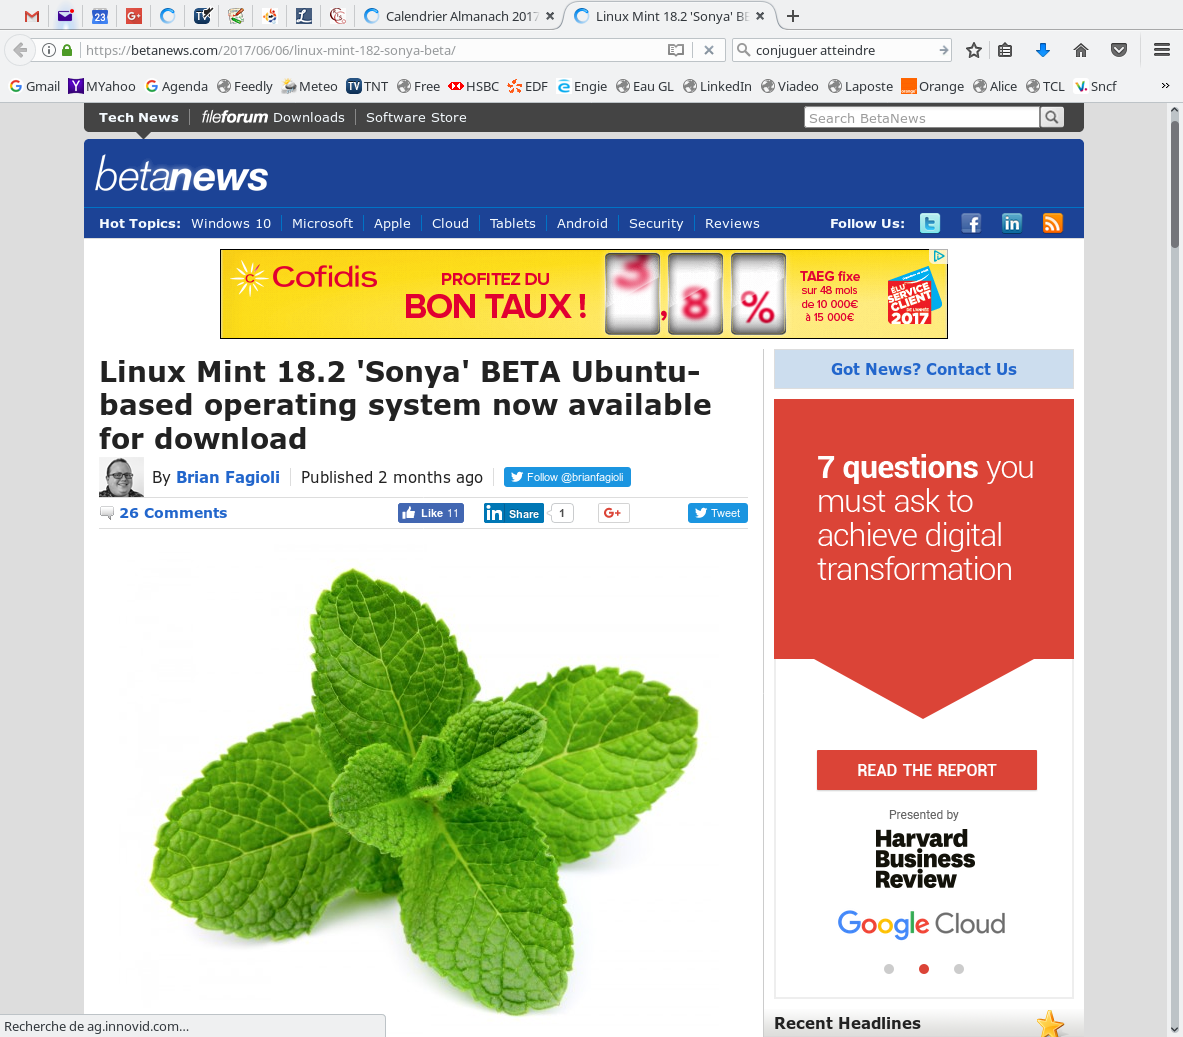This screenshot has height=1037, width=1183.
Task: Save page with the Pocket icon
Action: [x=1118, y=49]
